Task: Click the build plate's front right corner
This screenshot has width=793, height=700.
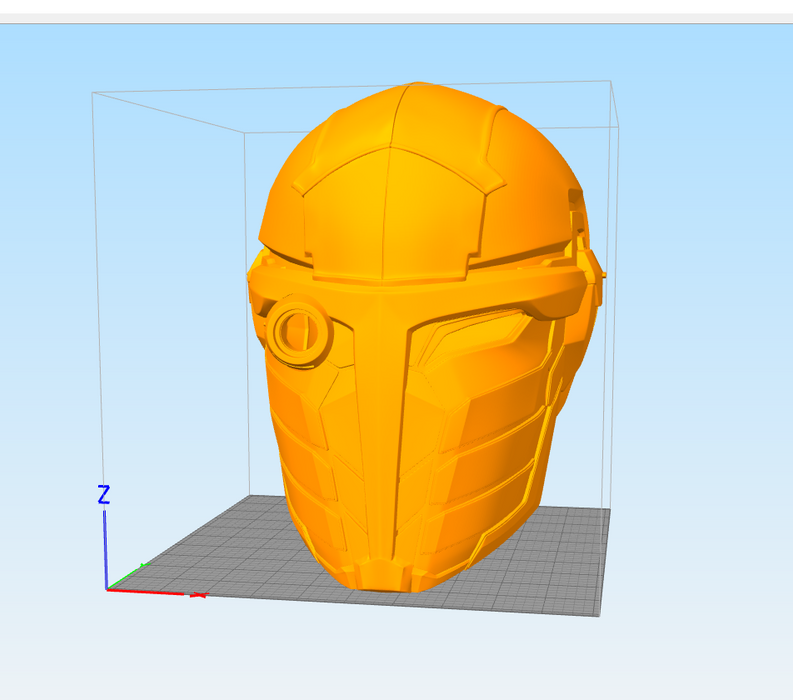Action: click(x=599, y=615)
